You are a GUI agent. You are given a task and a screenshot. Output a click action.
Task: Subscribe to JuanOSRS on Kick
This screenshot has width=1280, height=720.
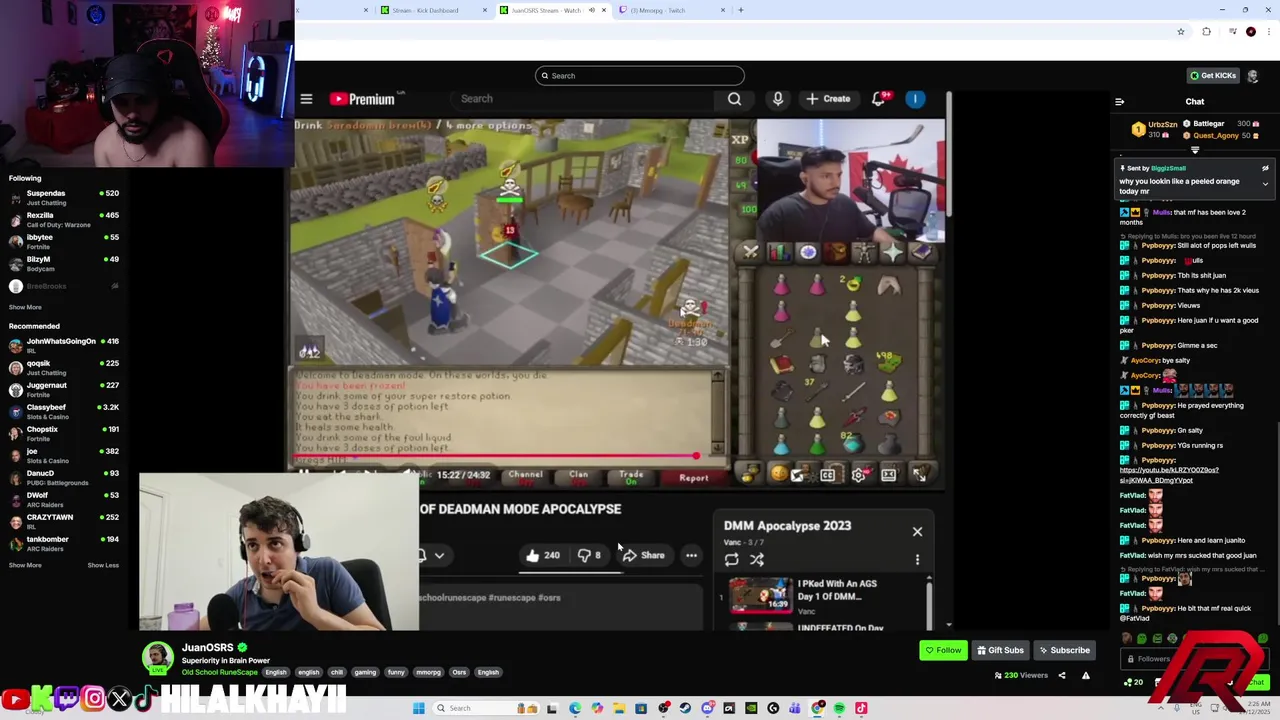[1064, 650]
